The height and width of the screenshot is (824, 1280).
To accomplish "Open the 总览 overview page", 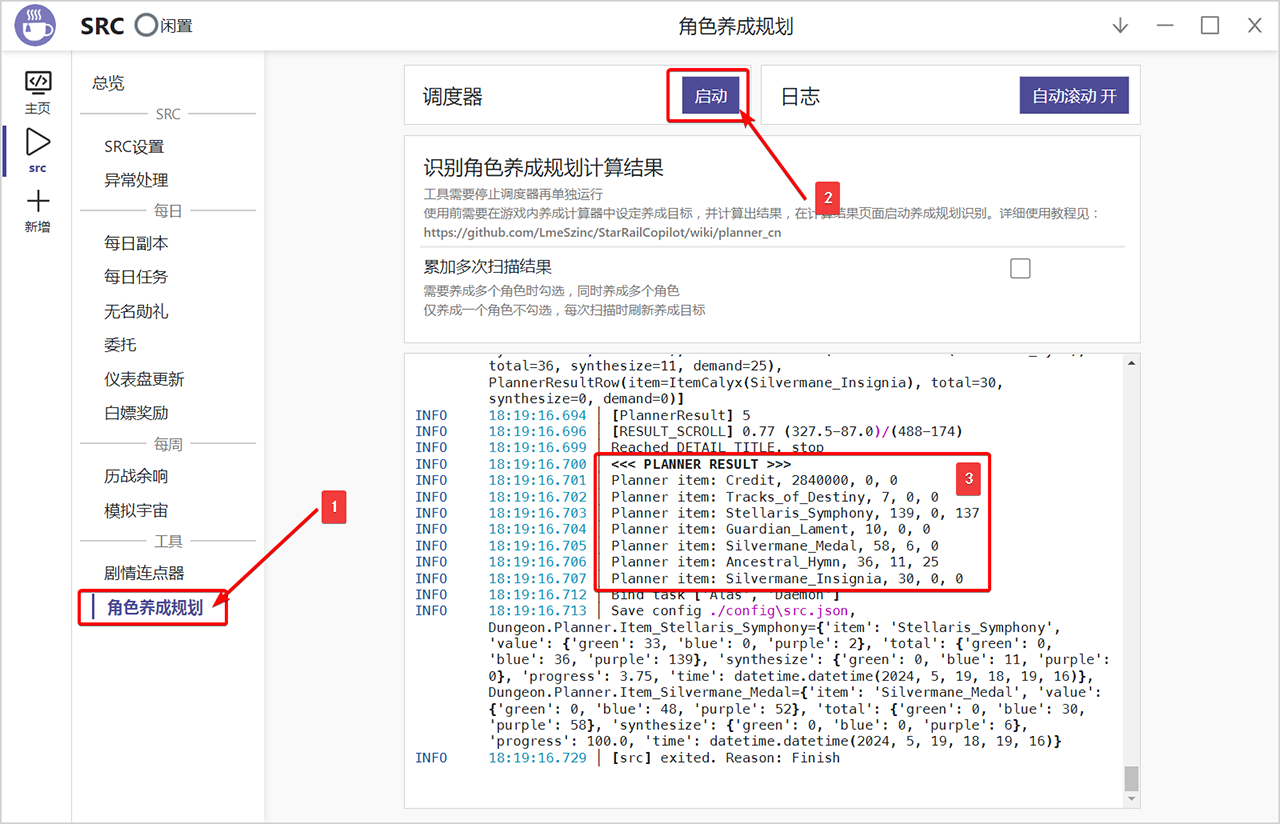I will tap(108, 84).
